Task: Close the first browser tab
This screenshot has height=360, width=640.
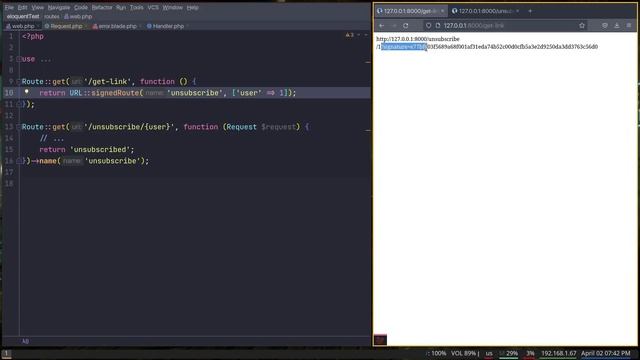Action: pos(442,11)
